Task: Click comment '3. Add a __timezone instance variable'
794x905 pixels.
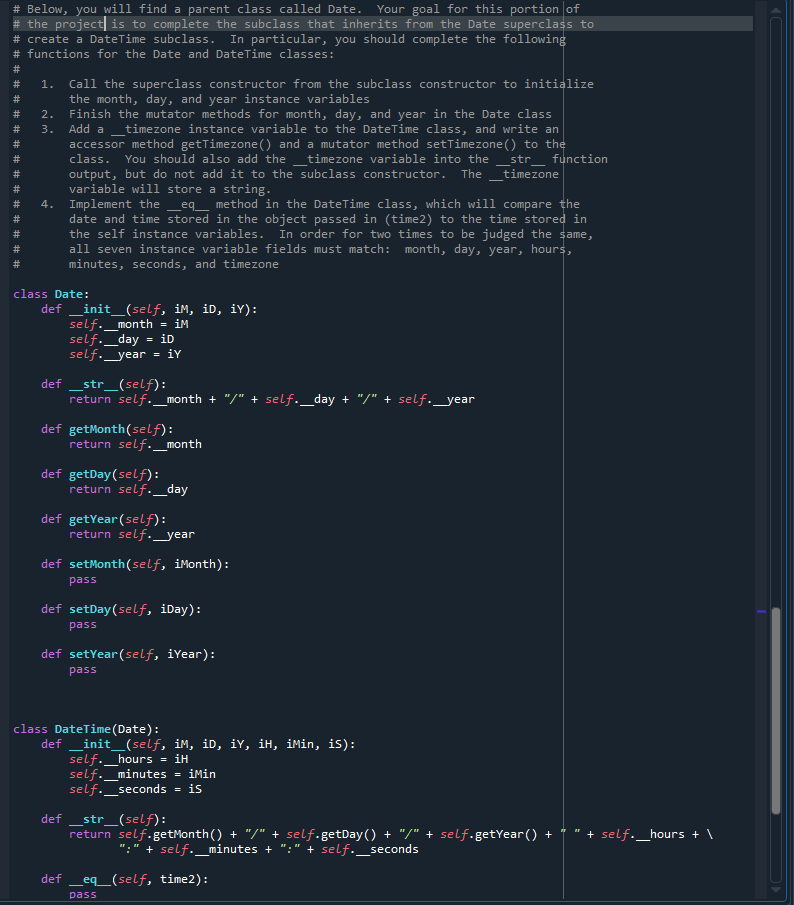Action: coord(299,129)
